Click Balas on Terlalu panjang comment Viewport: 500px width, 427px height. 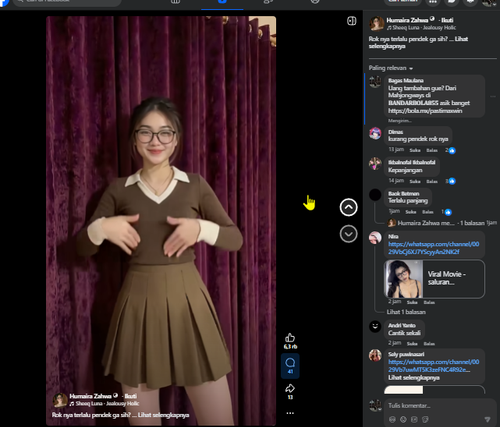[428, 212]
